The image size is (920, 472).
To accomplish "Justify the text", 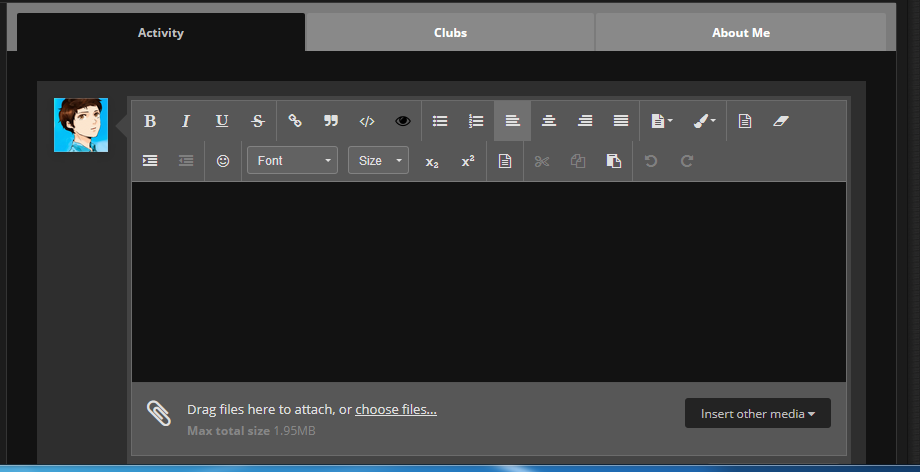I will point(621,121).
